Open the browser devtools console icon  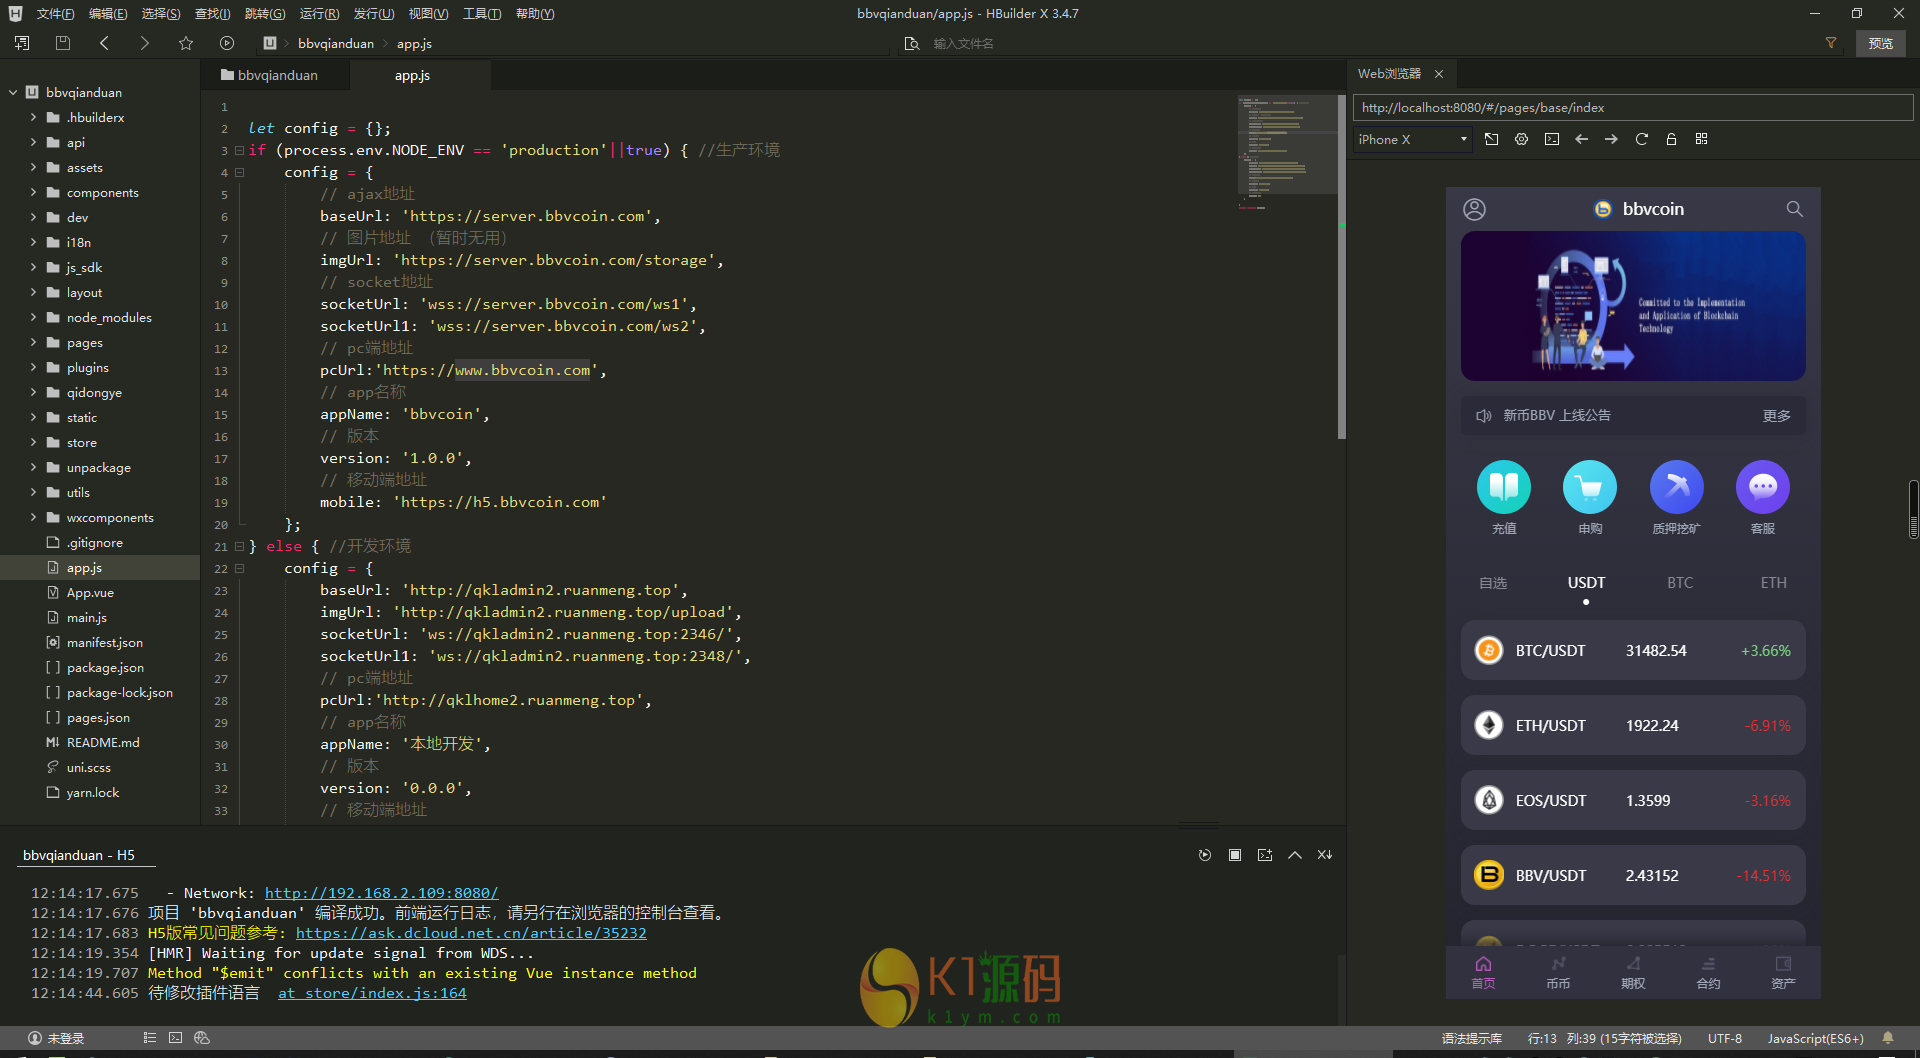pyautogui.click(x=1551, y=140)
